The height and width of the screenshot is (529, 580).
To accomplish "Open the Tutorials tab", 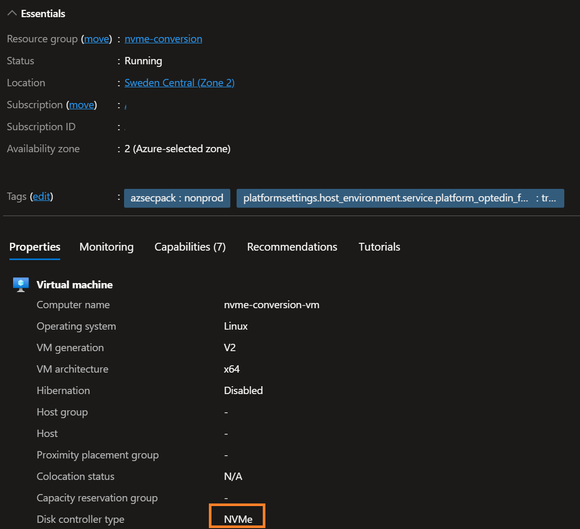I will [379, 247].
